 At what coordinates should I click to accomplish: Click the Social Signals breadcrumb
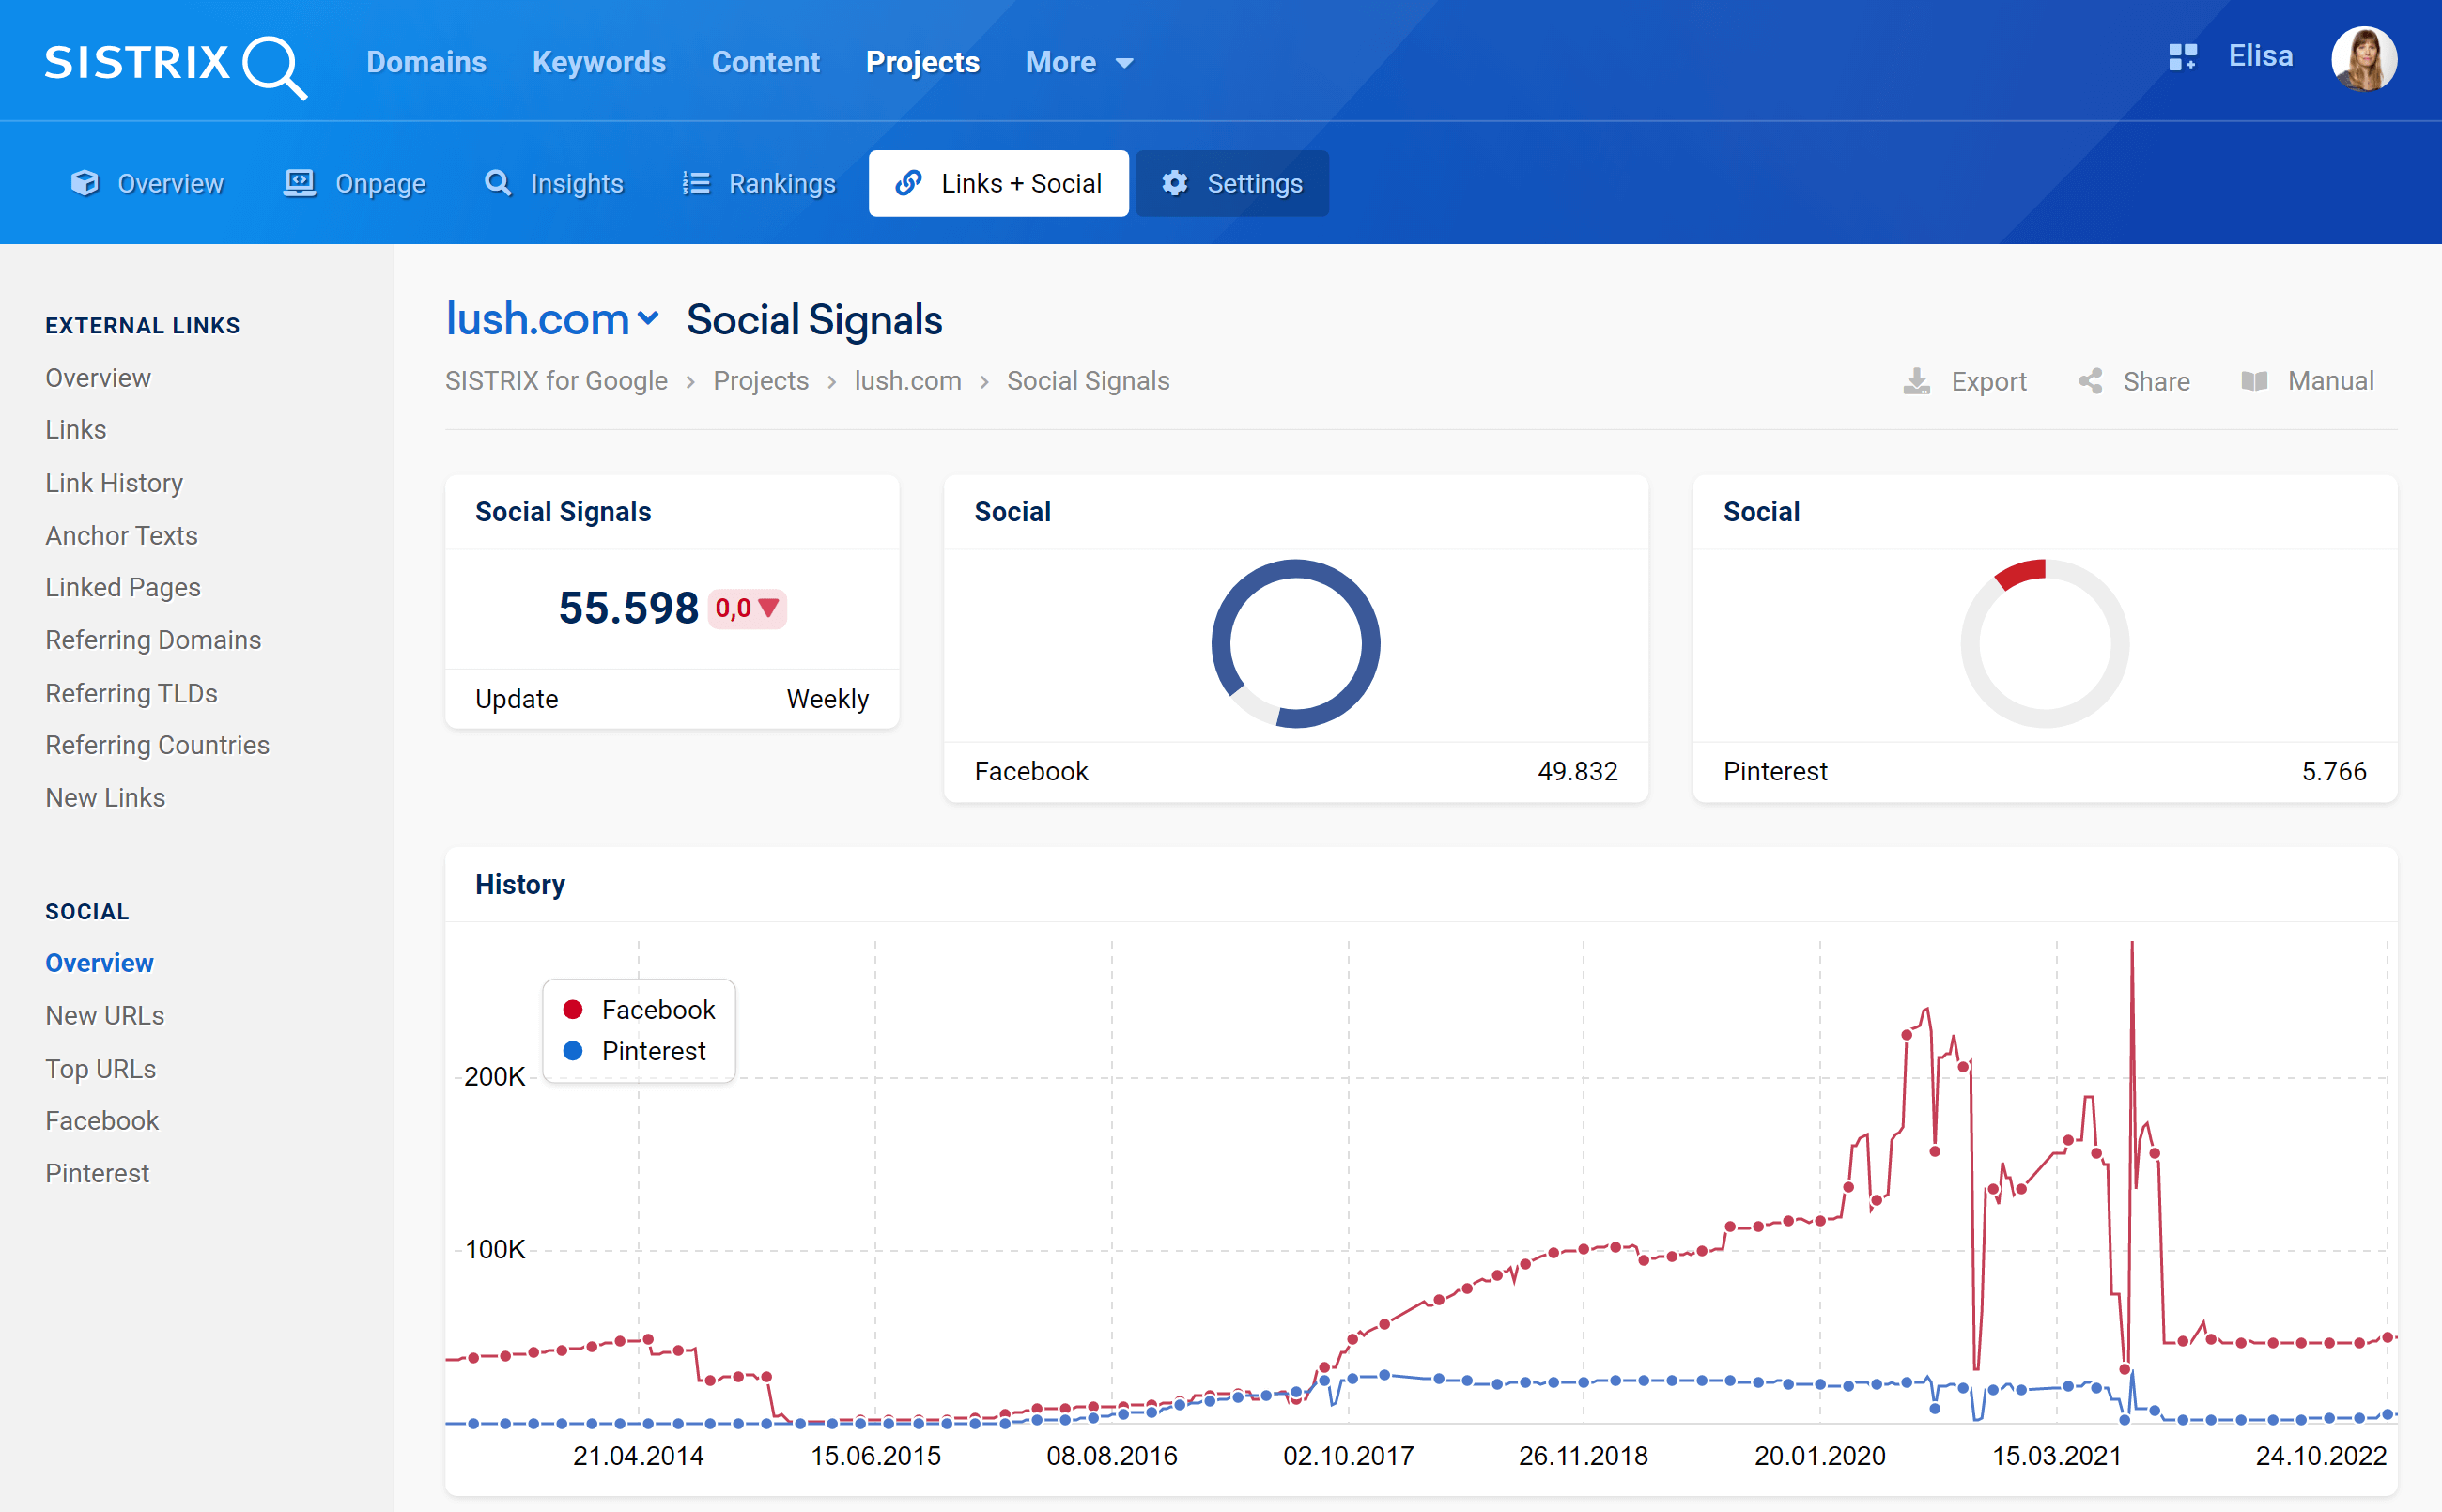click(x=1088, y=381)
